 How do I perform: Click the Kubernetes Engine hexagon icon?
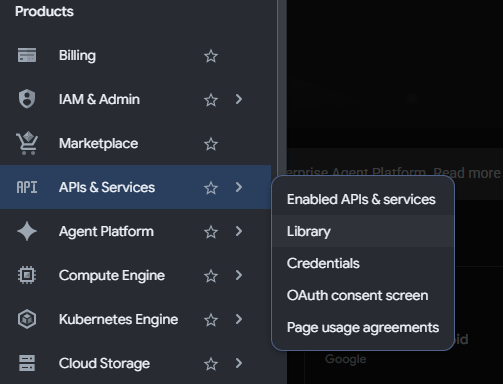pyautogui.click(x=27, y=319)
